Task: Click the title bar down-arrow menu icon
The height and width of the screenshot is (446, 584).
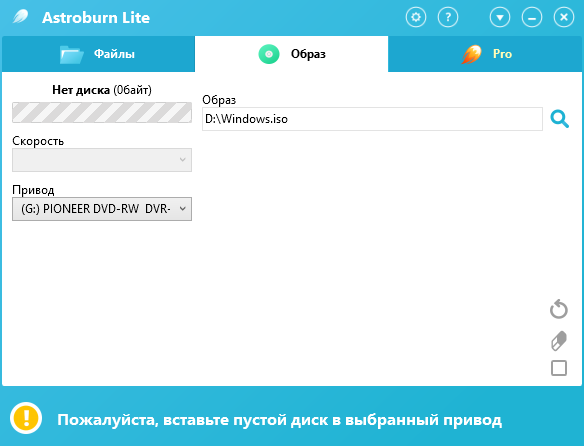Action: coord(500,17)
